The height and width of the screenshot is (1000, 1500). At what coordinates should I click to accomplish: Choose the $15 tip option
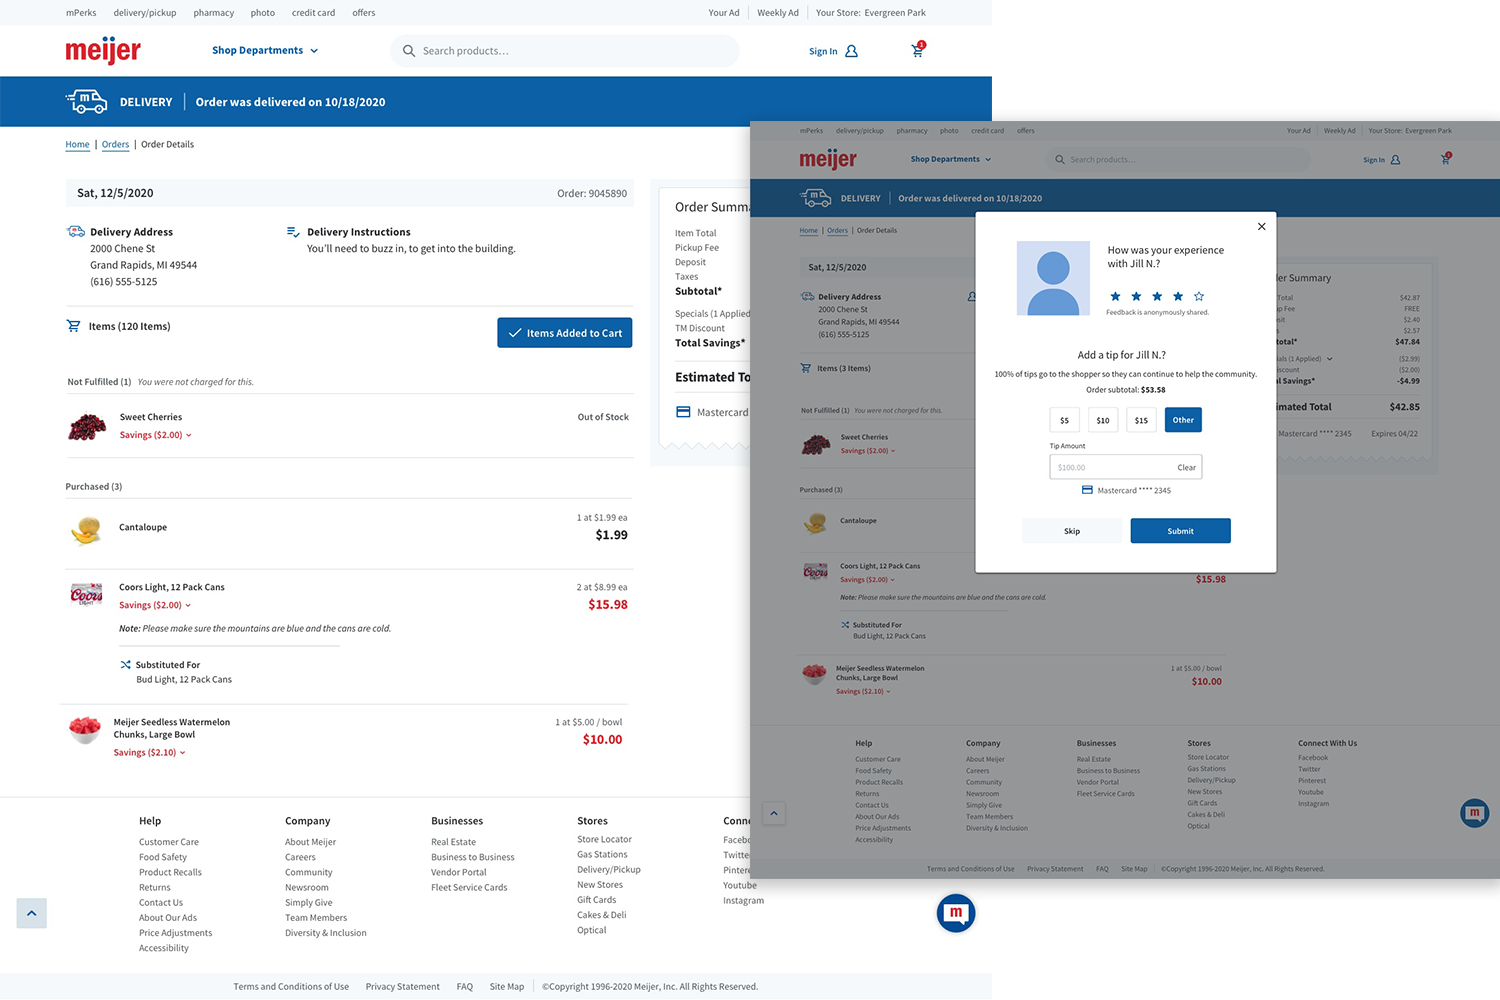coord(1141,420)
